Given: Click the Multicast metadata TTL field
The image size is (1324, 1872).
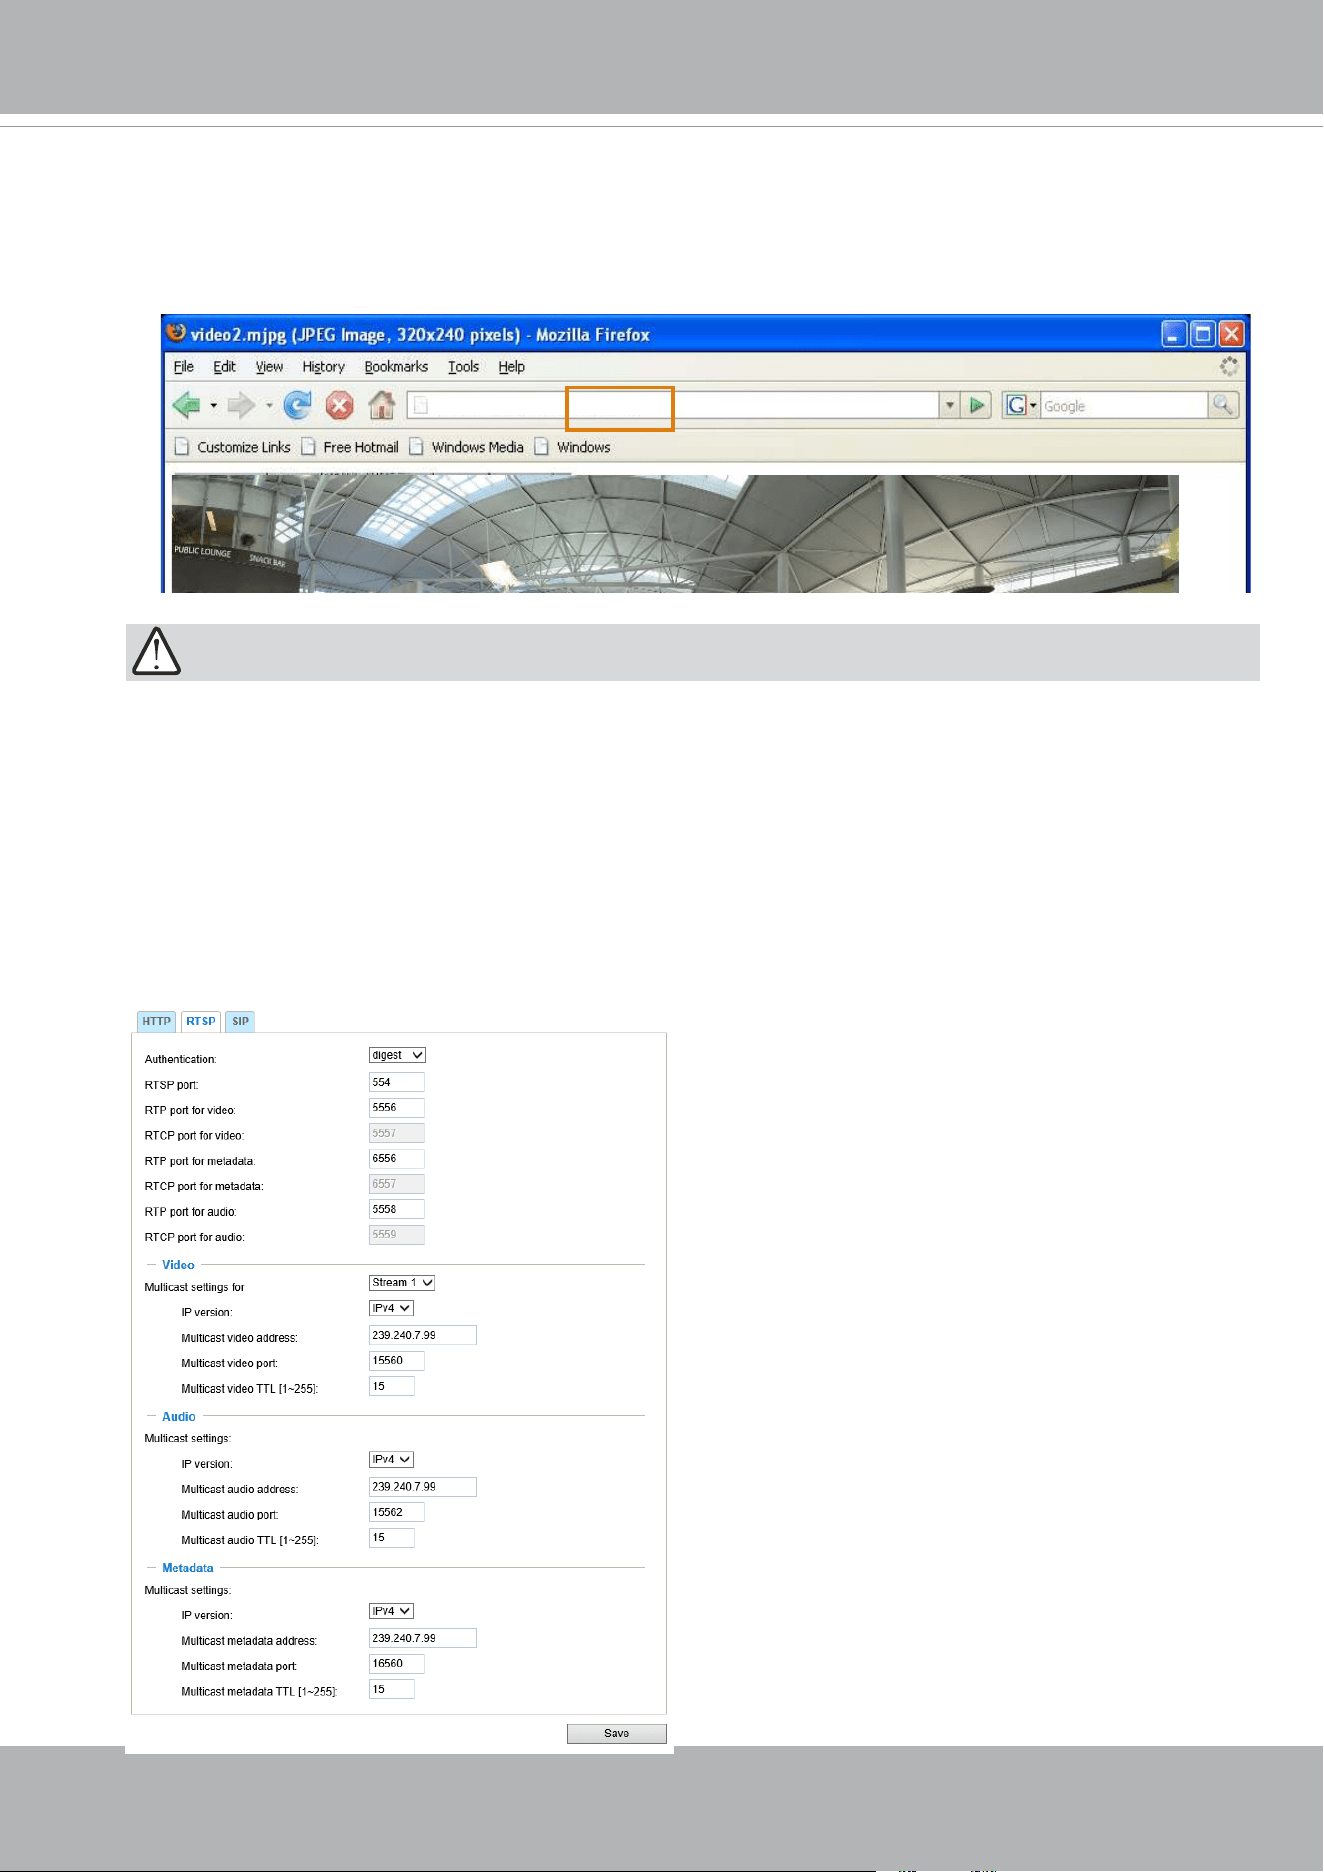Looking at the screenshot, I should [392, 1689].
